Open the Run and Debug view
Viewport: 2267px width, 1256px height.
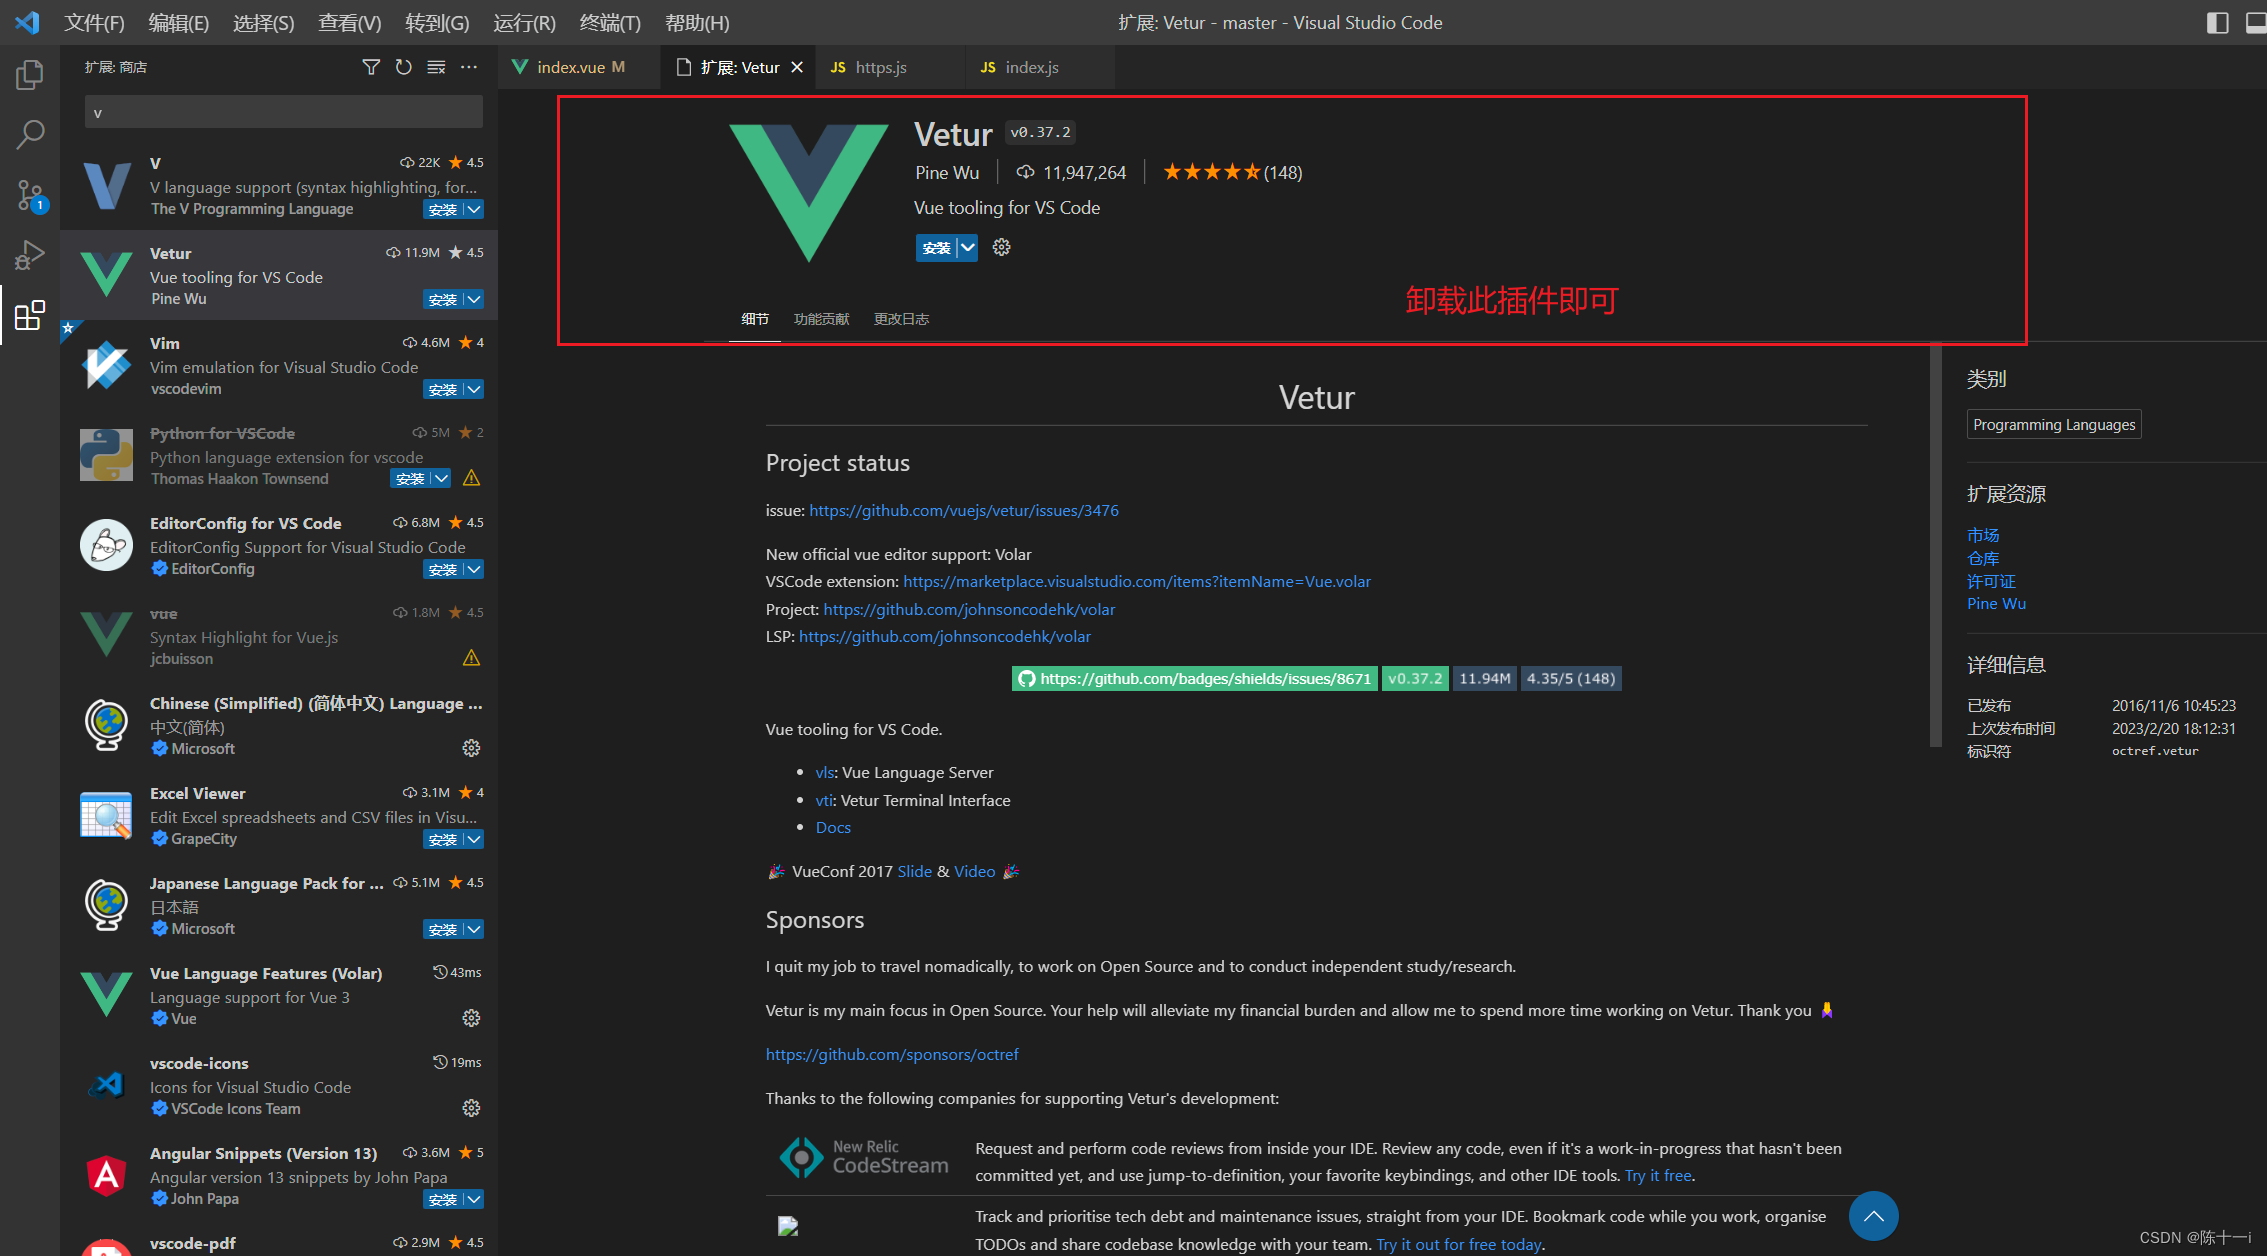coord(29,254)
